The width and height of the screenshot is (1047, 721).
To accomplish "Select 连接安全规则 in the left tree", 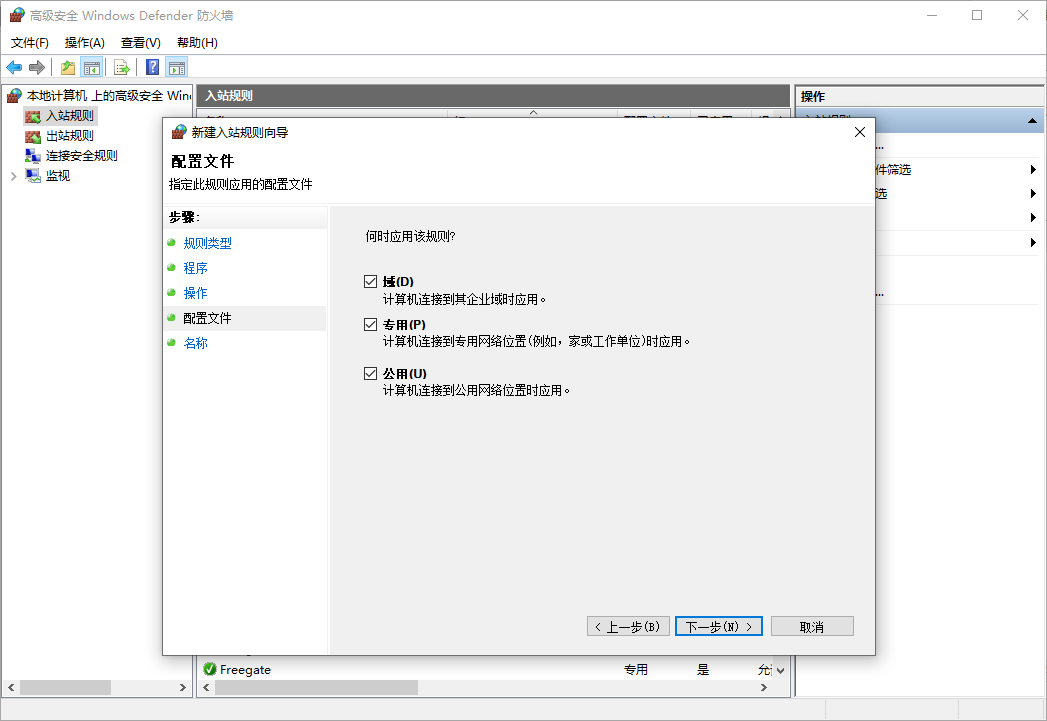I will click(x=81, y=156).
